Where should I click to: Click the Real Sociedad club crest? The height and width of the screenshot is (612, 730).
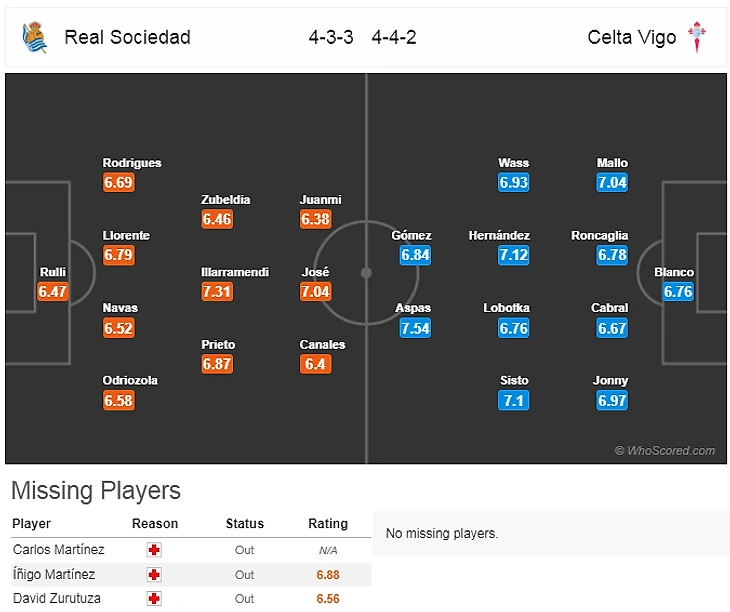click(34, 38)
